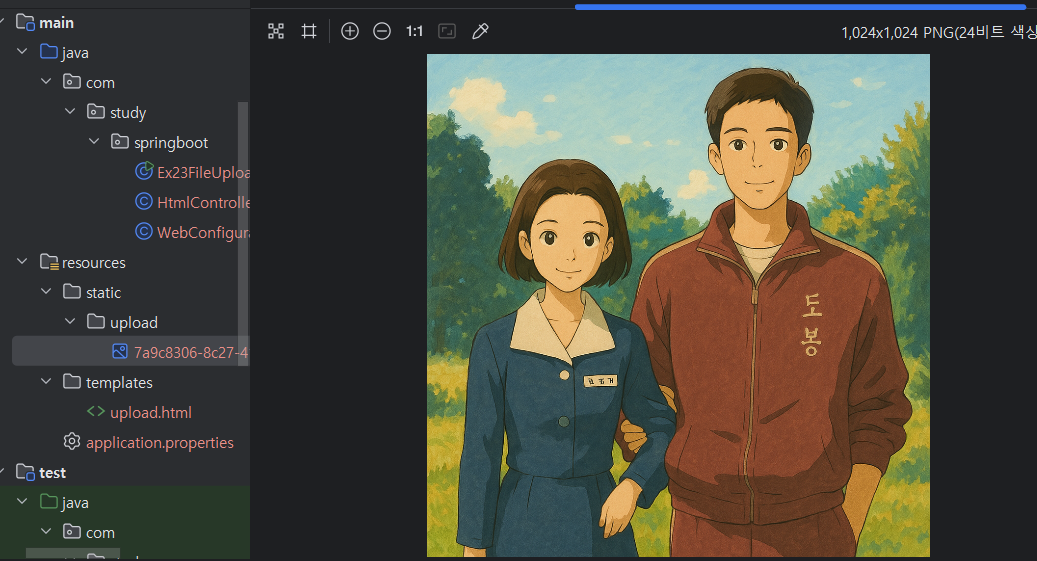
Task: Click the zoom in magnifier icon
Action: click(x=350, y=31)
